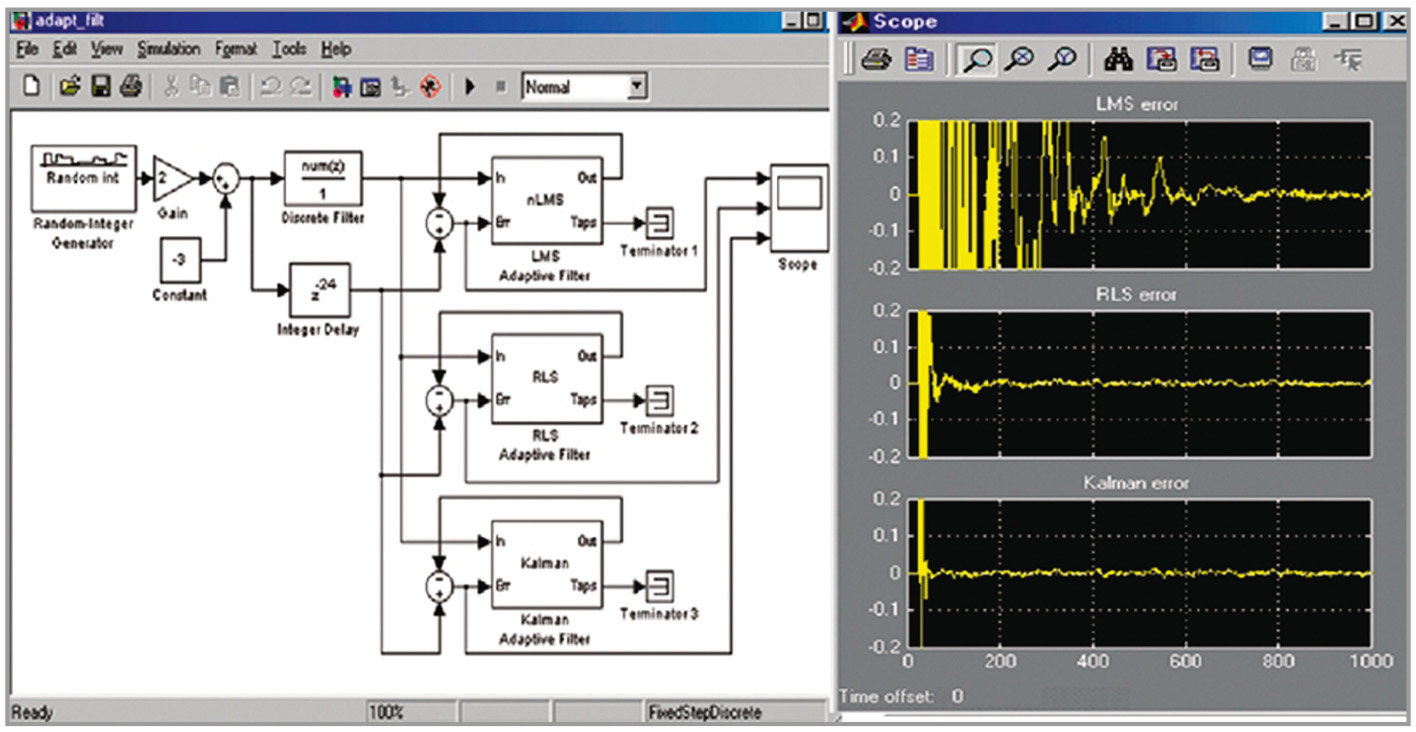1416x732 pixels.
Task: Print the Scope window plots
Action: coord(877,60)
